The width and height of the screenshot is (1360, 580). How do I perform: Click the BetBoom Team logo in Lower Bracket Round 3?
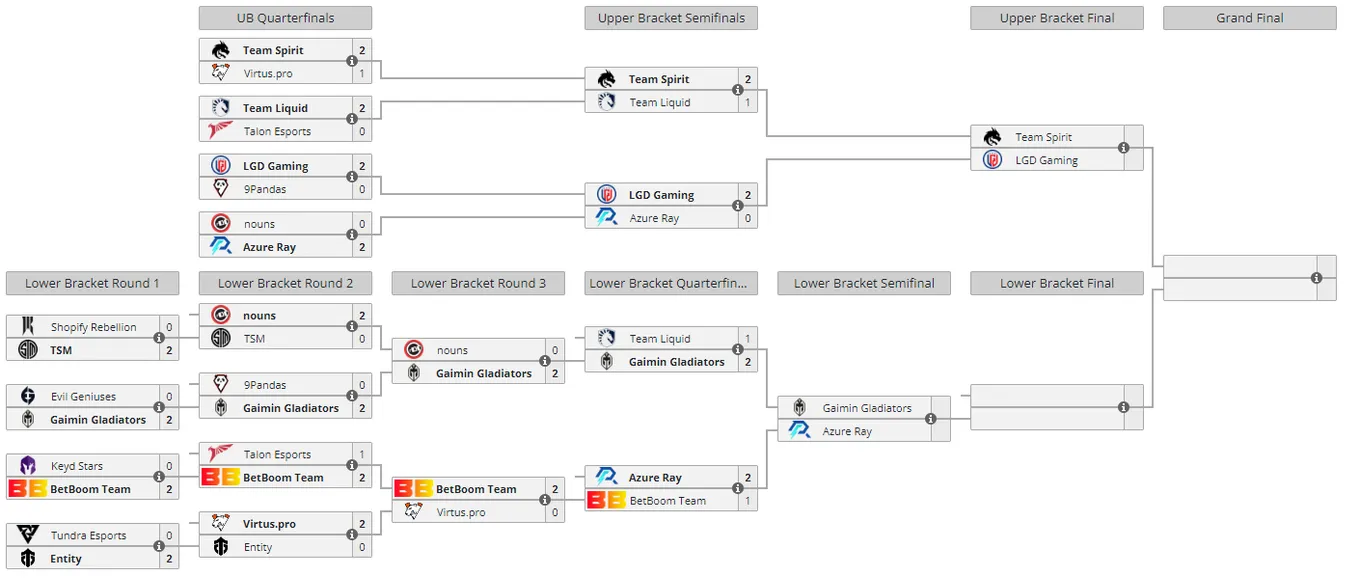tap(414, 489)
